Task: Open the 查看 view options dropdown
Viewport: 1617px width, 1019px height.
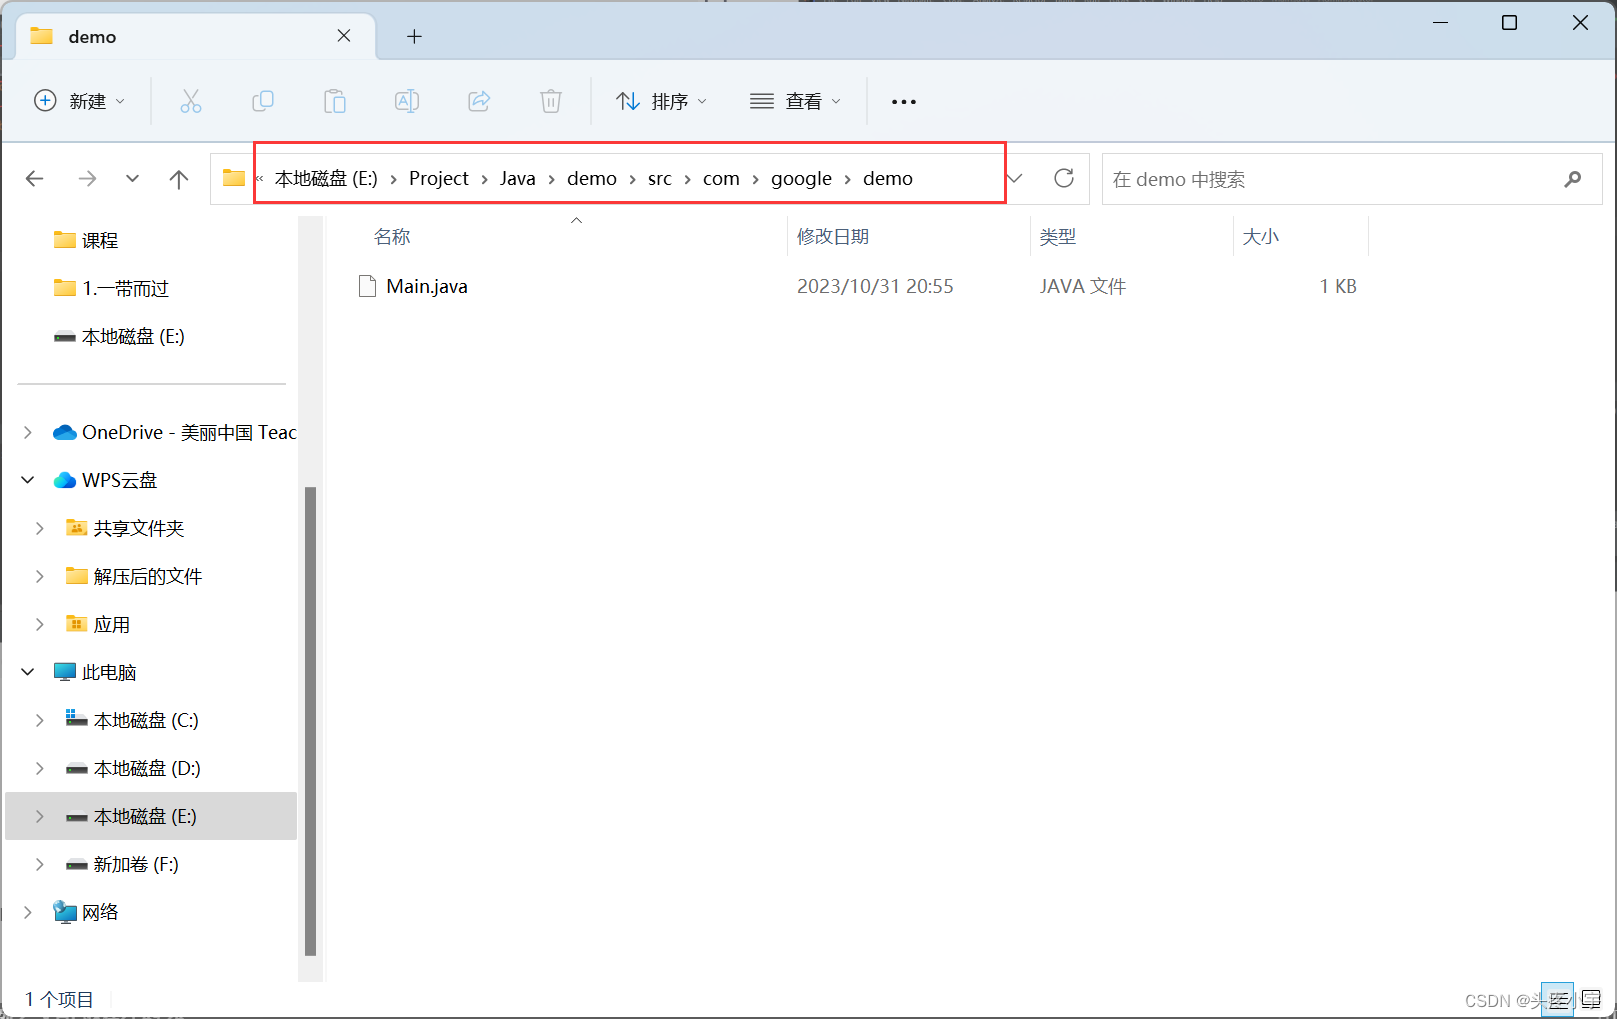Action: [796, 101]
